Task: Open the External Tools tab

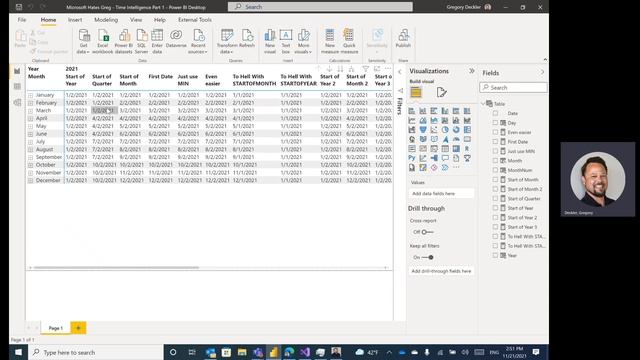Action: (195, 20)
